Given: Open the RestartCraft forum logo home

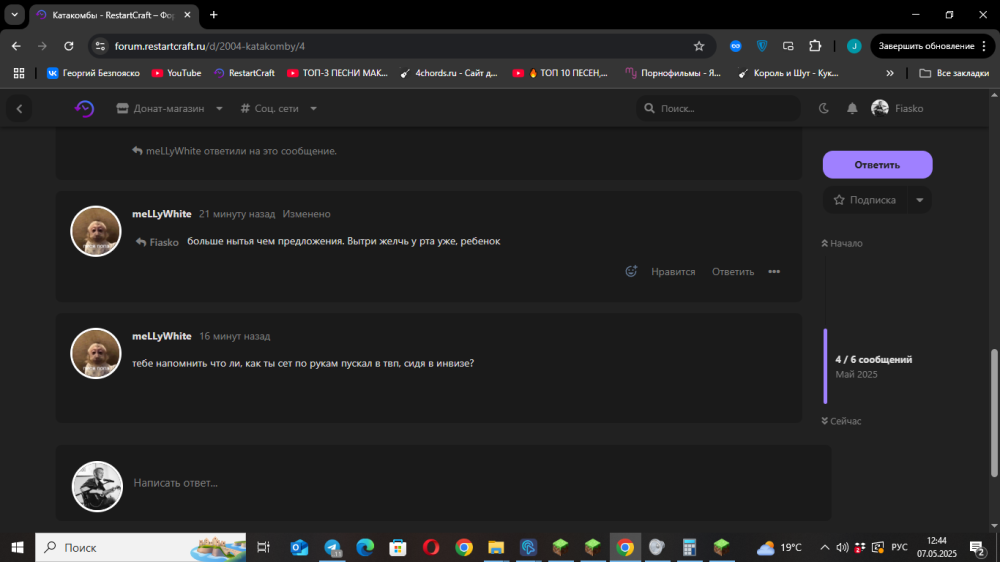Looking at the screenshot, I should click(x=84, y=108).
